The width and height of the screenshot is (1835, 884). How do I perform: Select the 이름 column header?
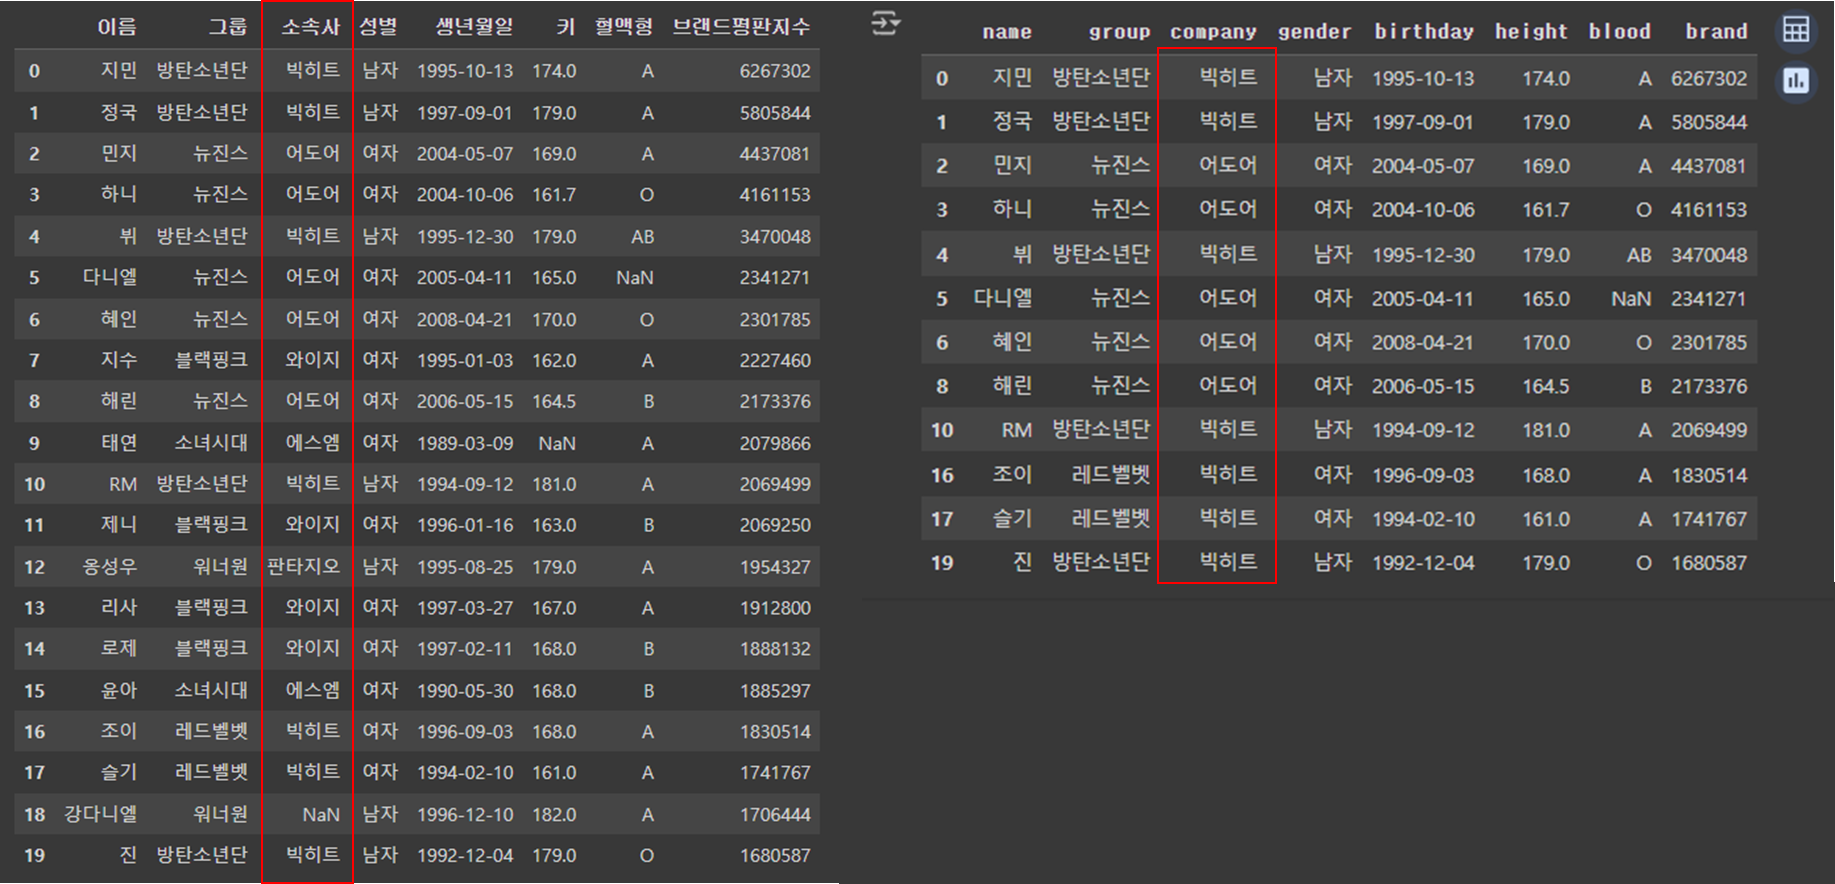117,27
